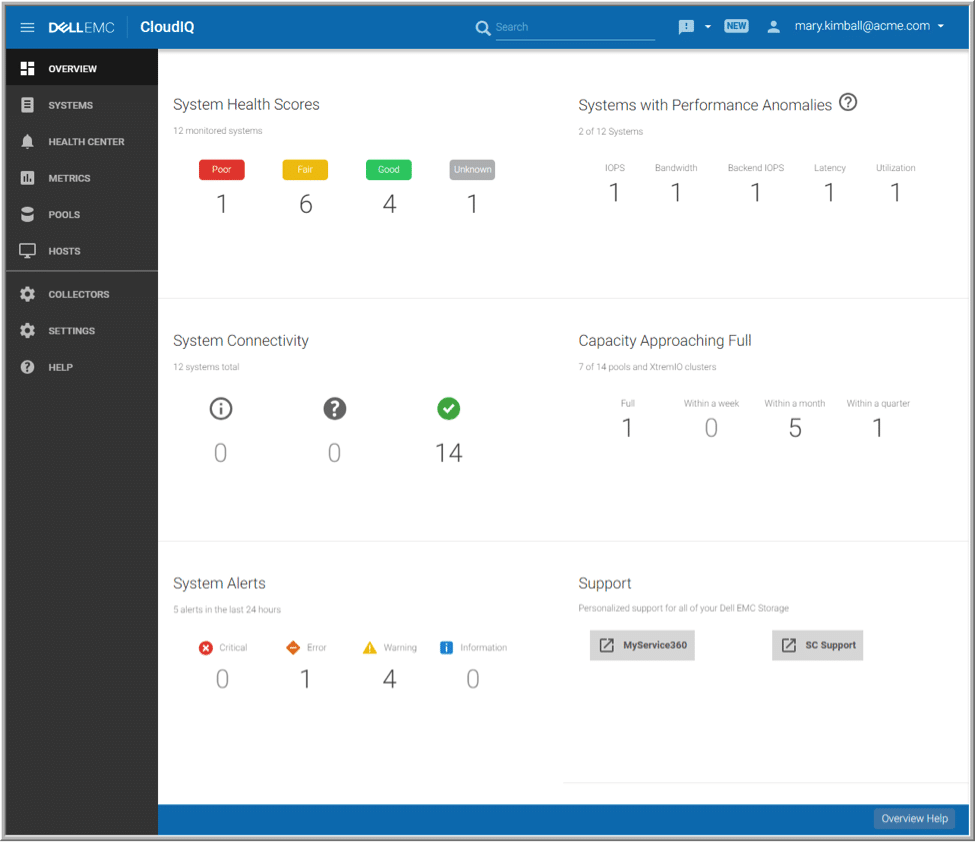Select the Poor health score badge
Image resolution: width=975 pixels, height=842 pixels.
tap(221, 169)
